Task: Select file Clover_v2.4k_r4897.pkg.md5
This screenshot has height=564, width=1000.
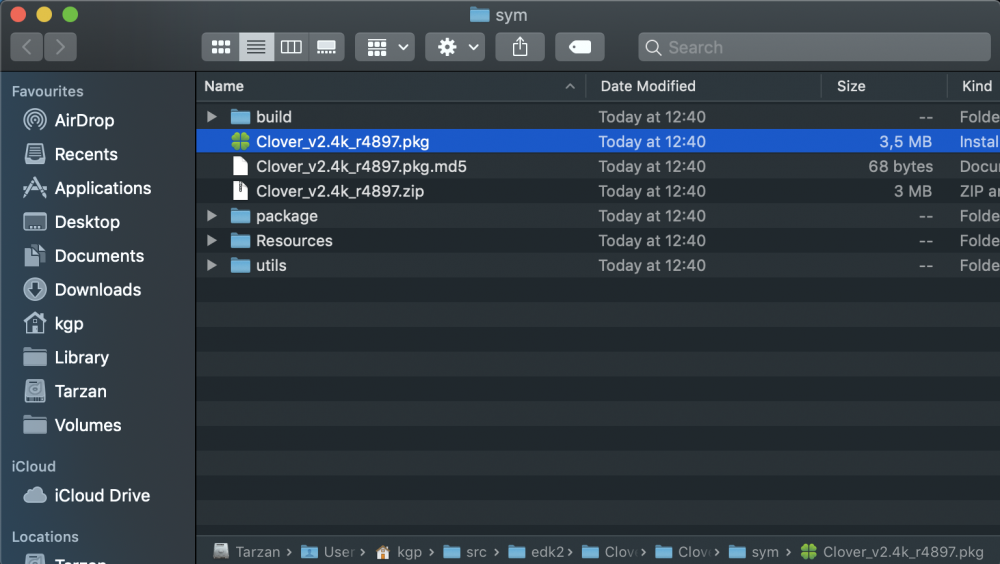Action: (361, 167)
